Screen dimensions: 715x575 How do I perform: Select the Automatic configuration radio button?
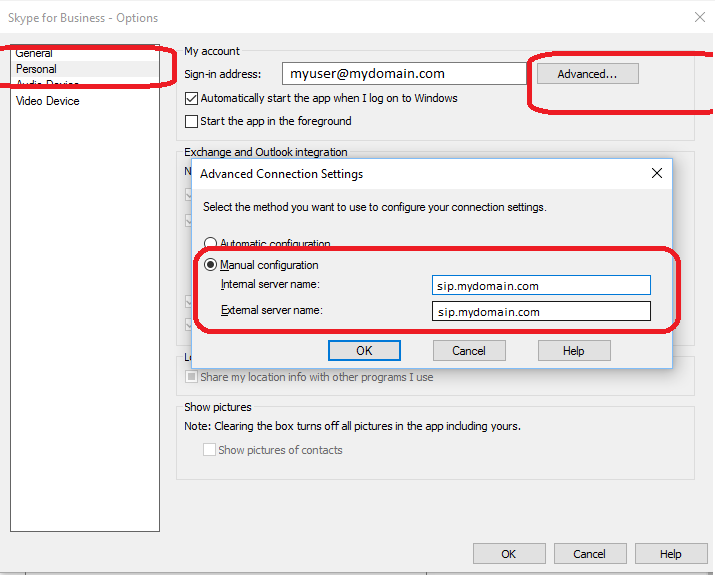tap(210, 243)
